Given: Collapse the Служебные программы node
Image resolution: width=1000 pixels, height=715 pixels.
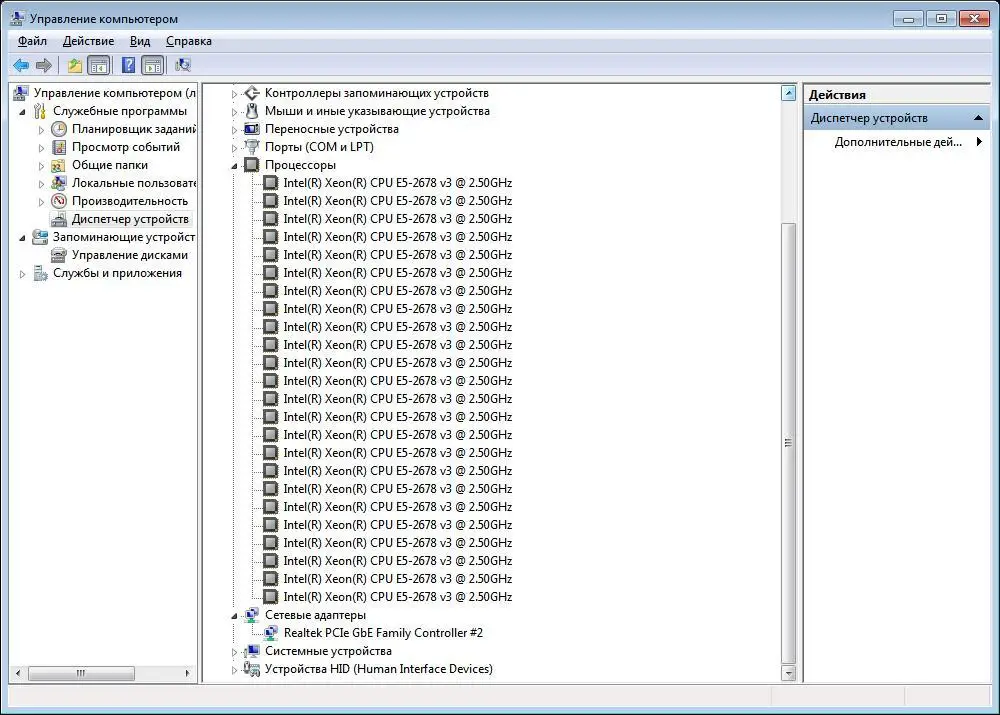Looking at the screenshot, I should tap(22, 112).
